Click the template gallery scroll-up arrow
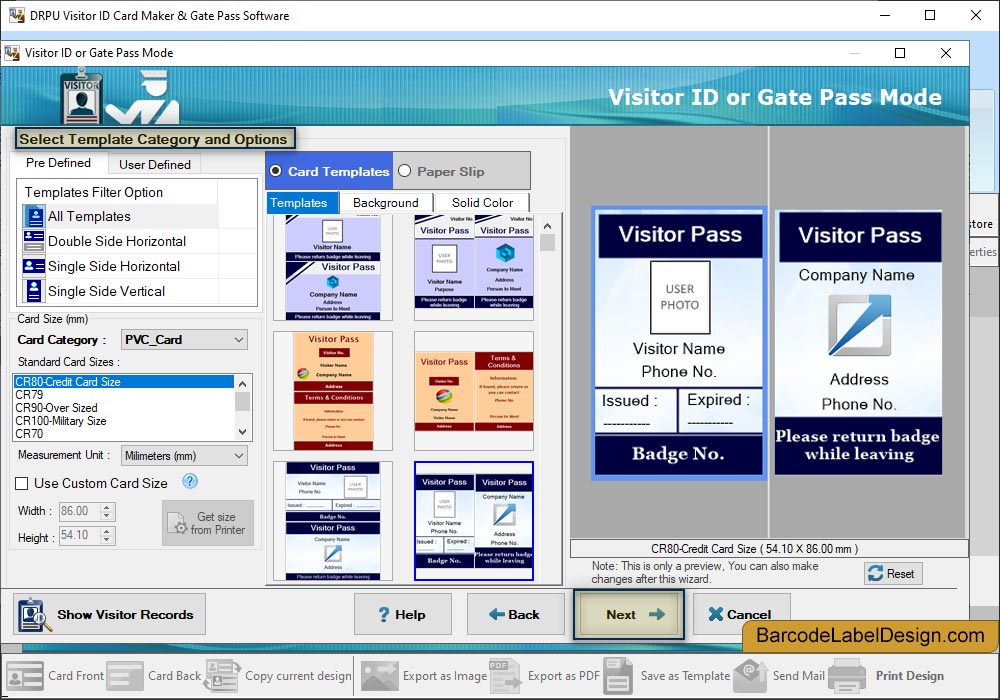The width and height of the screenshot is (1000, 700). point(547,226)
